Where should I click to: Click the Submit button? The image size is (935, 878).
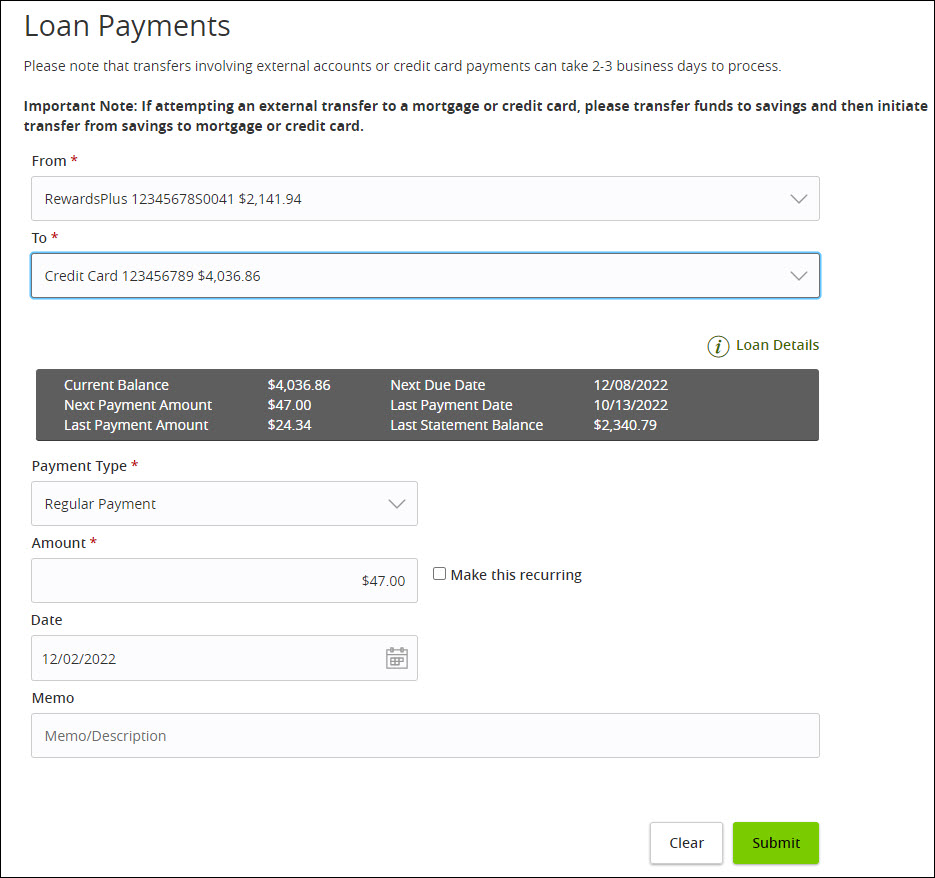[775, 843]
